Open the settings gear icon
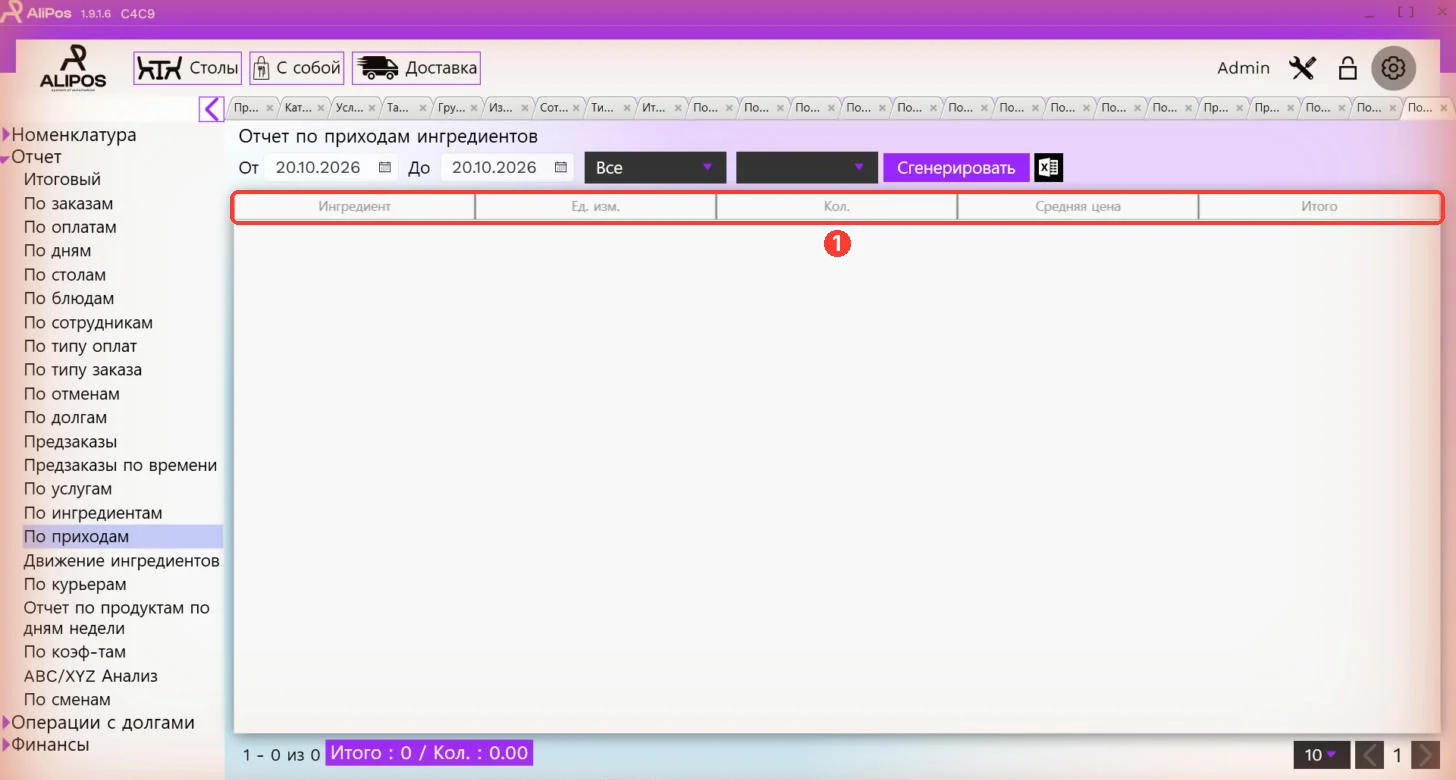 (x=1393, y=68)
